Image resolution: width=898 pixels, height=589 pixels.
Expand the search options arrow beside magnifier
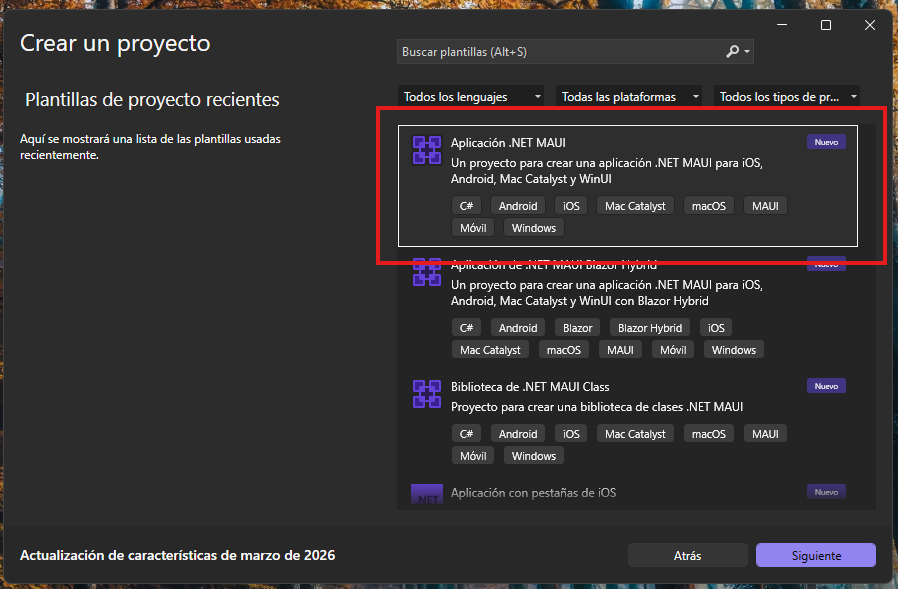pyautogui.click(x=748, y=52)
